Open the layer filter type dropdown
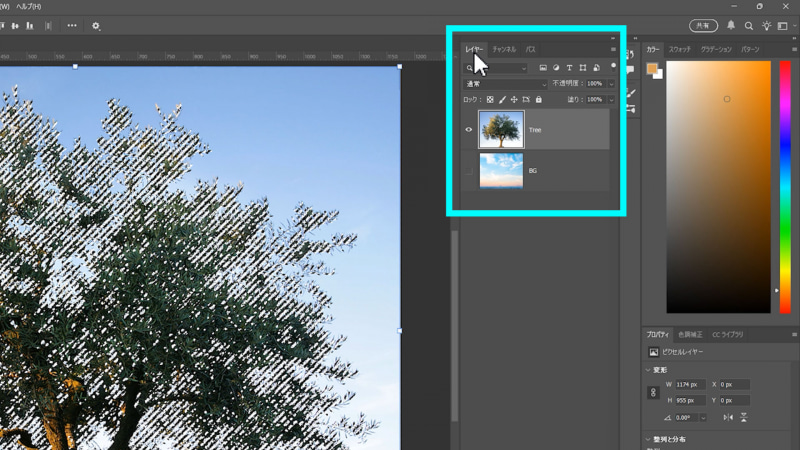 [x=495, y=68]
